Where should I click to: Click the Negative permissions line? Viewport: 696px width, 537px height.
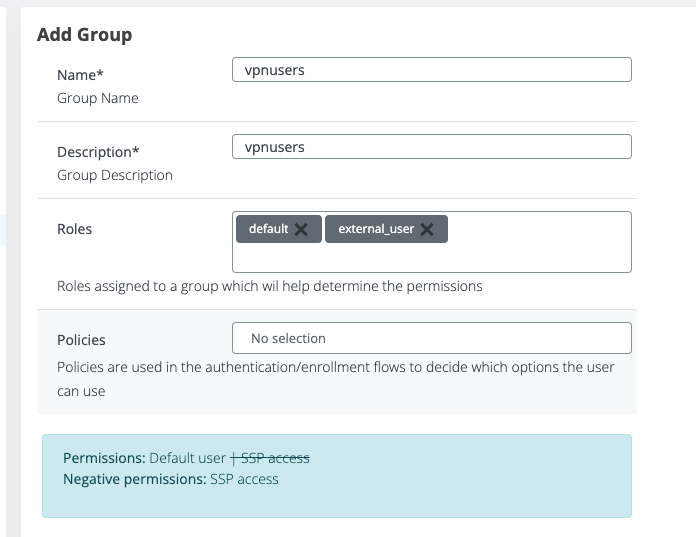[x=170, y=479]
